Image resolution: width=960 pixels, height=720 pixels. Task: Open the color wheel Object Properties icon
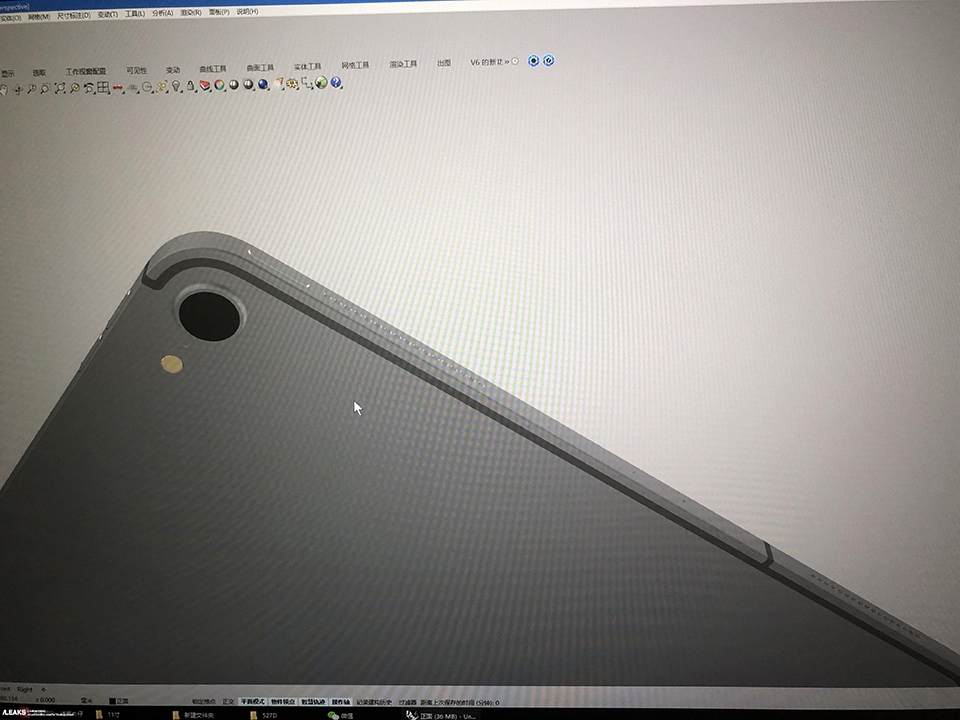click(219, 85)
